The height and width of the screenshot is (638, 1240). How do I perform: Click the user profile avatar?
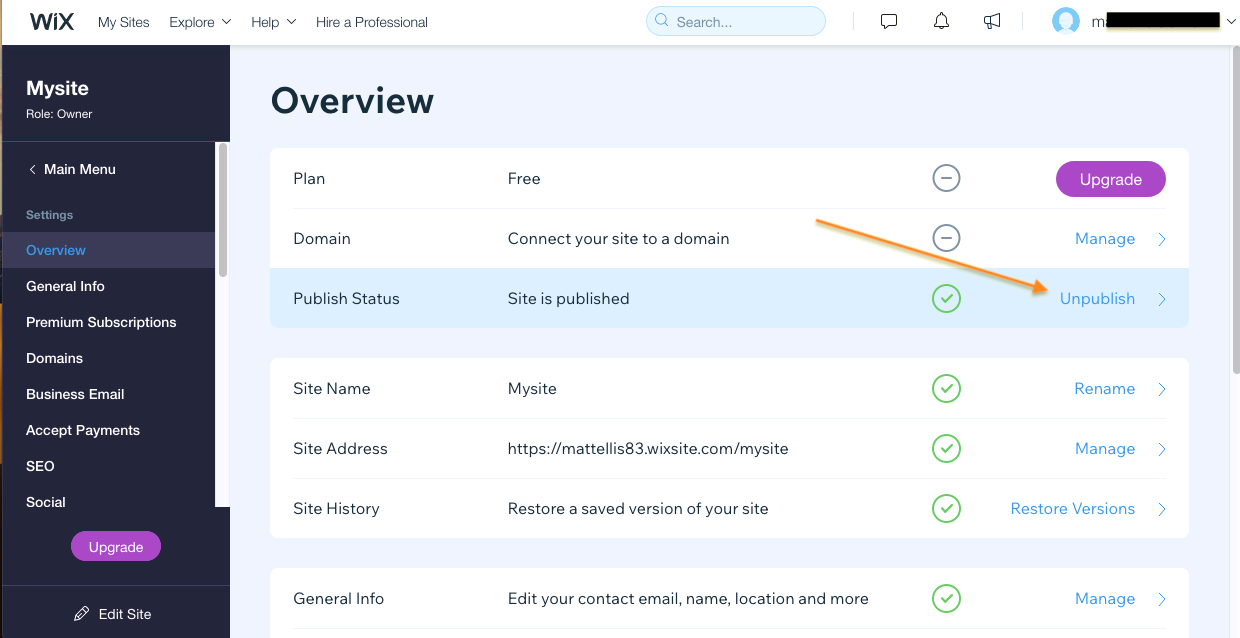1066,21
